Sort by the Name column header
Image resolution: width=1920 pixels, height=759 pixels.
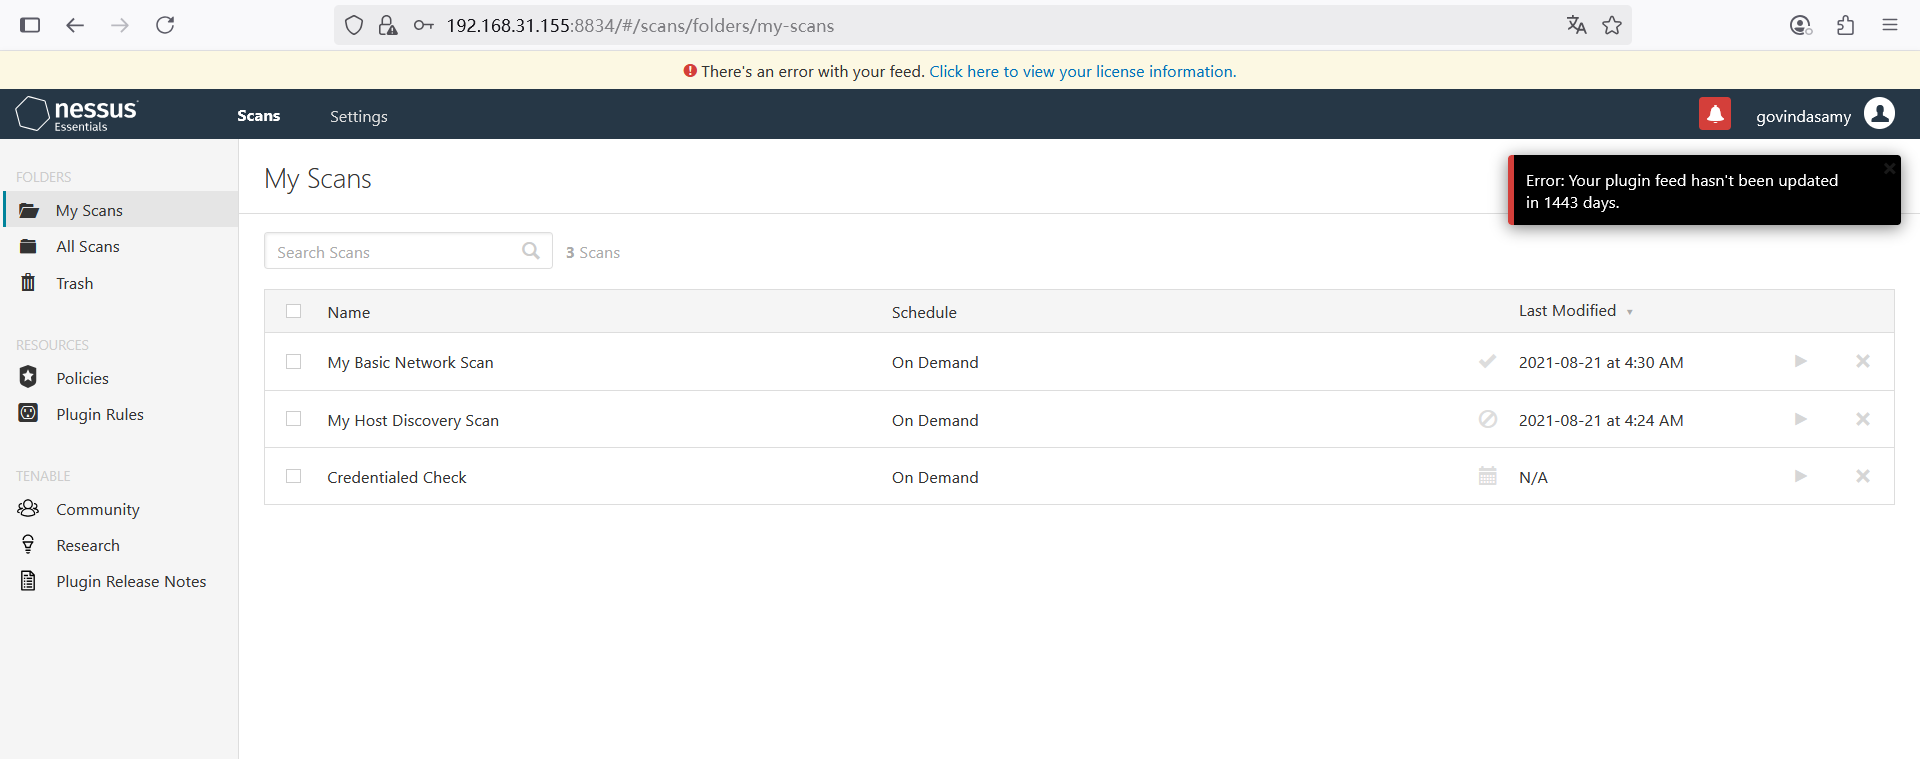[349, 312]
